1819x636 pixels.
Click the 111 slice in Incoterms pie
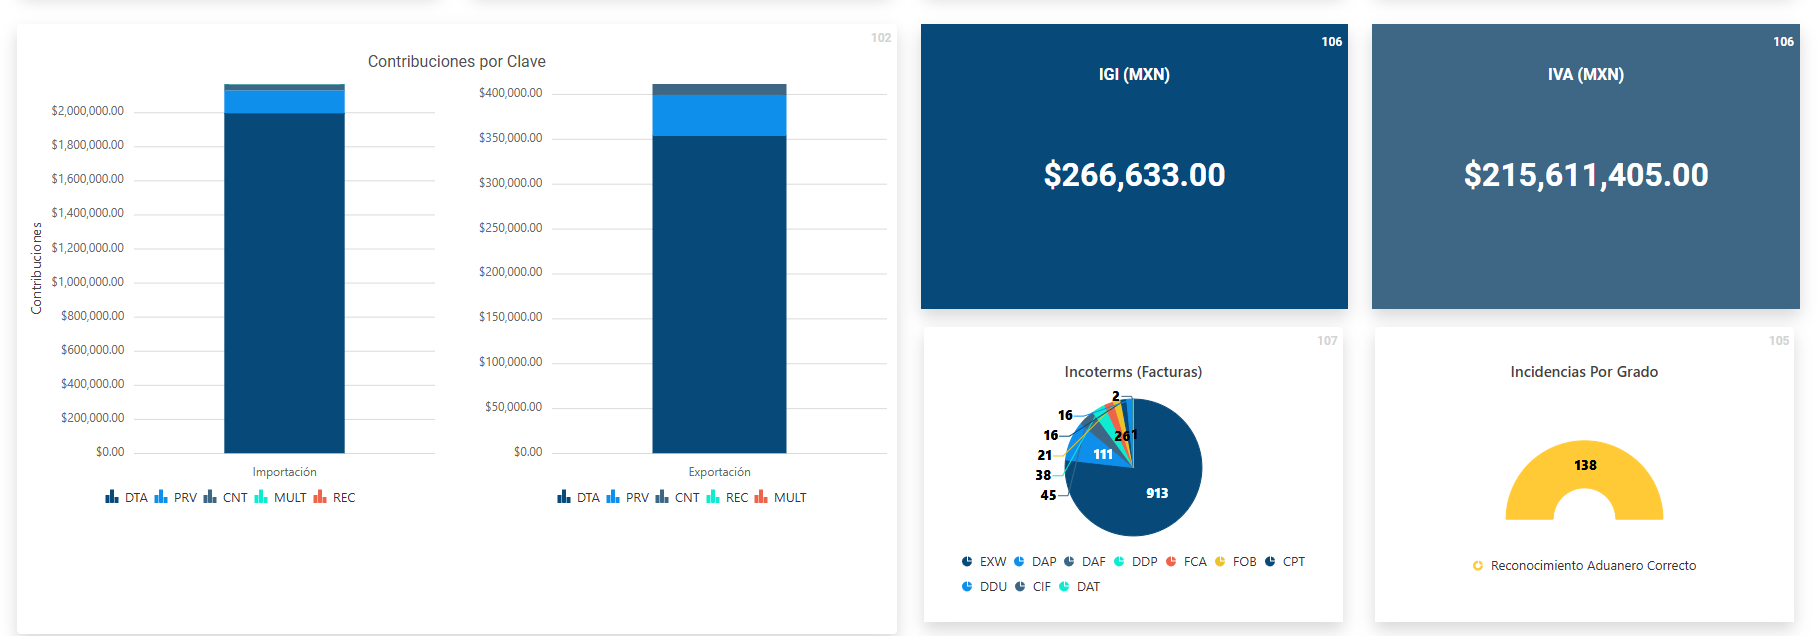tap(1101, 455)
